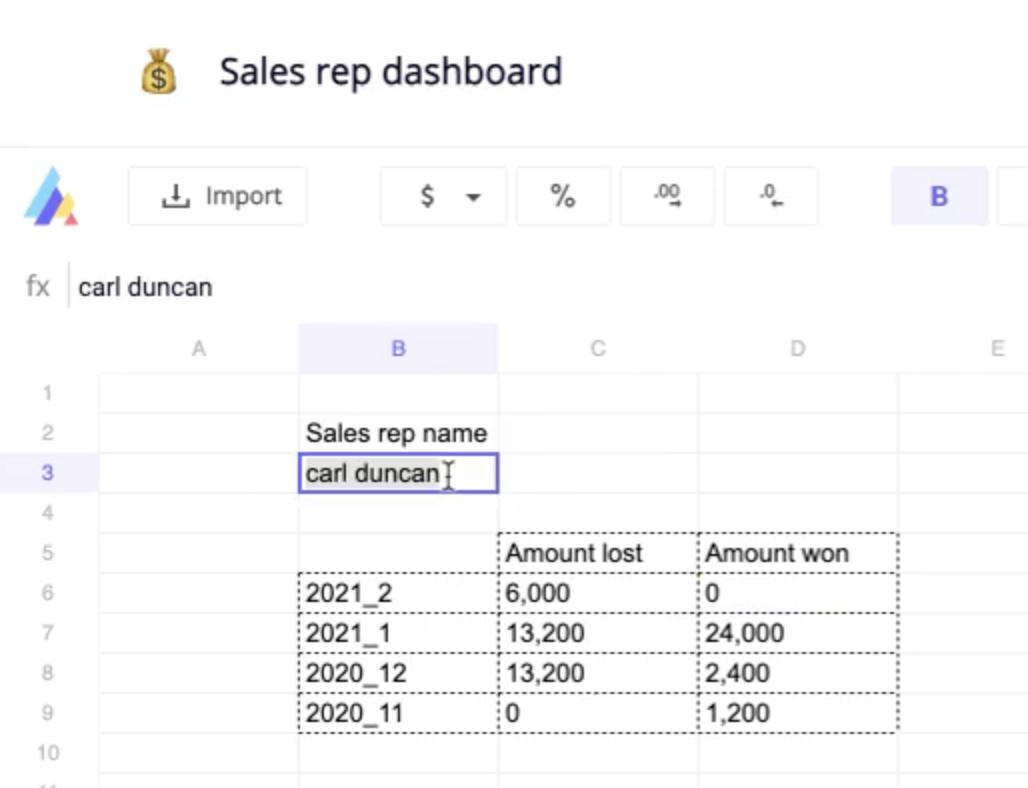Increase decimal places using the .00 icon

(x=667, y=196)
